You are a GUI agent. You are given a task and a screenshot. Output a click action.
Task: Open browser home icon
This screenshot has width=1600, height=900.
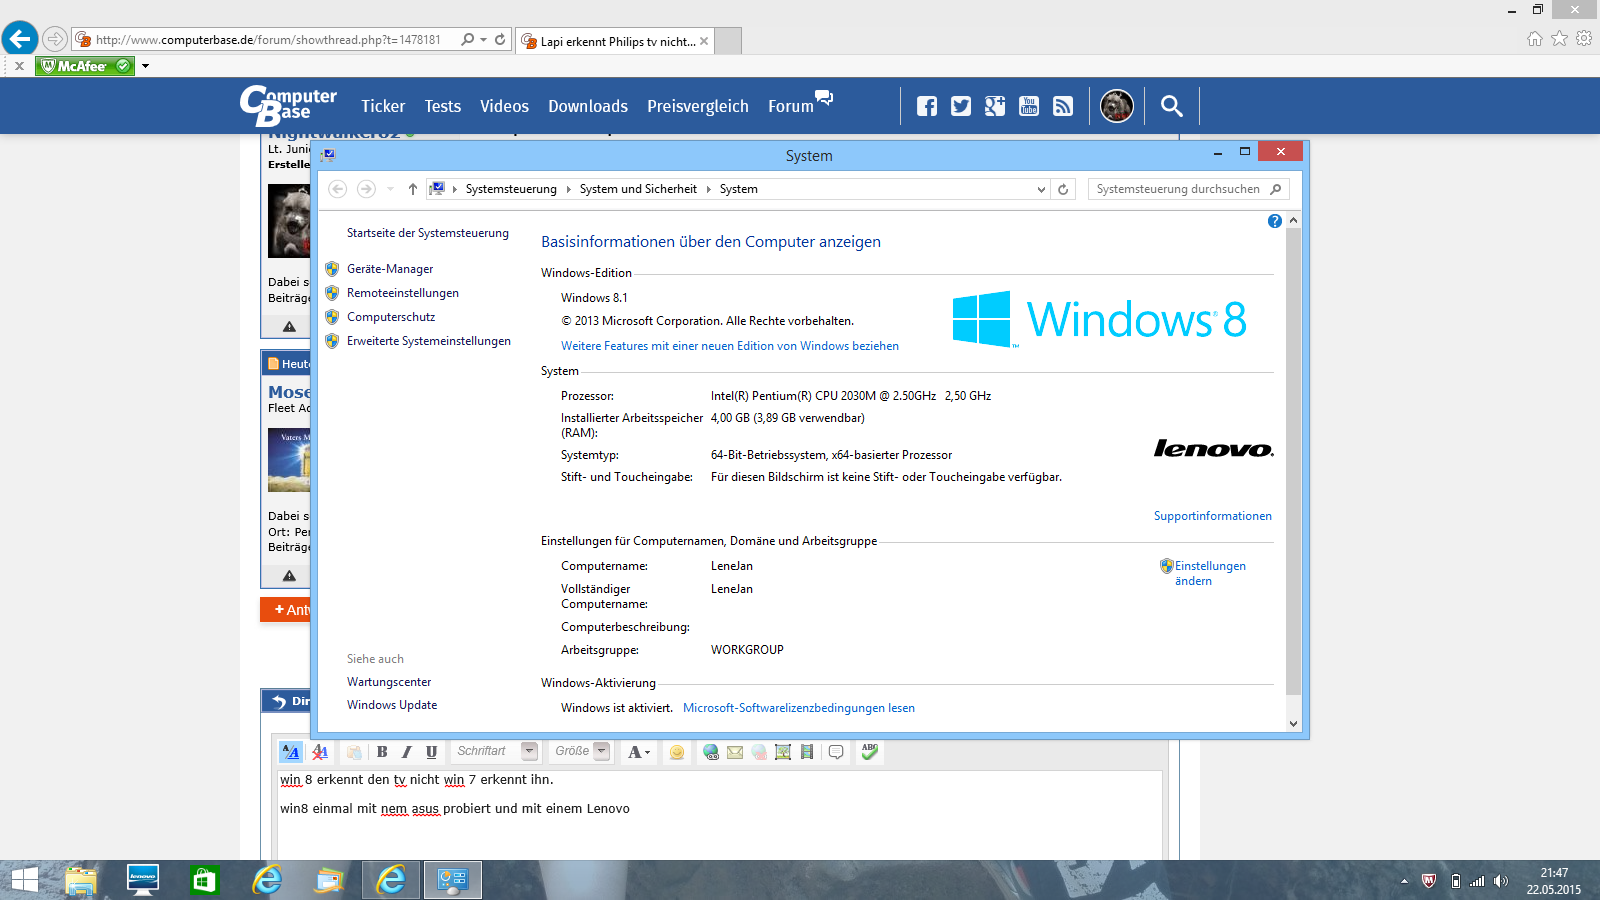pos(1535,39)
